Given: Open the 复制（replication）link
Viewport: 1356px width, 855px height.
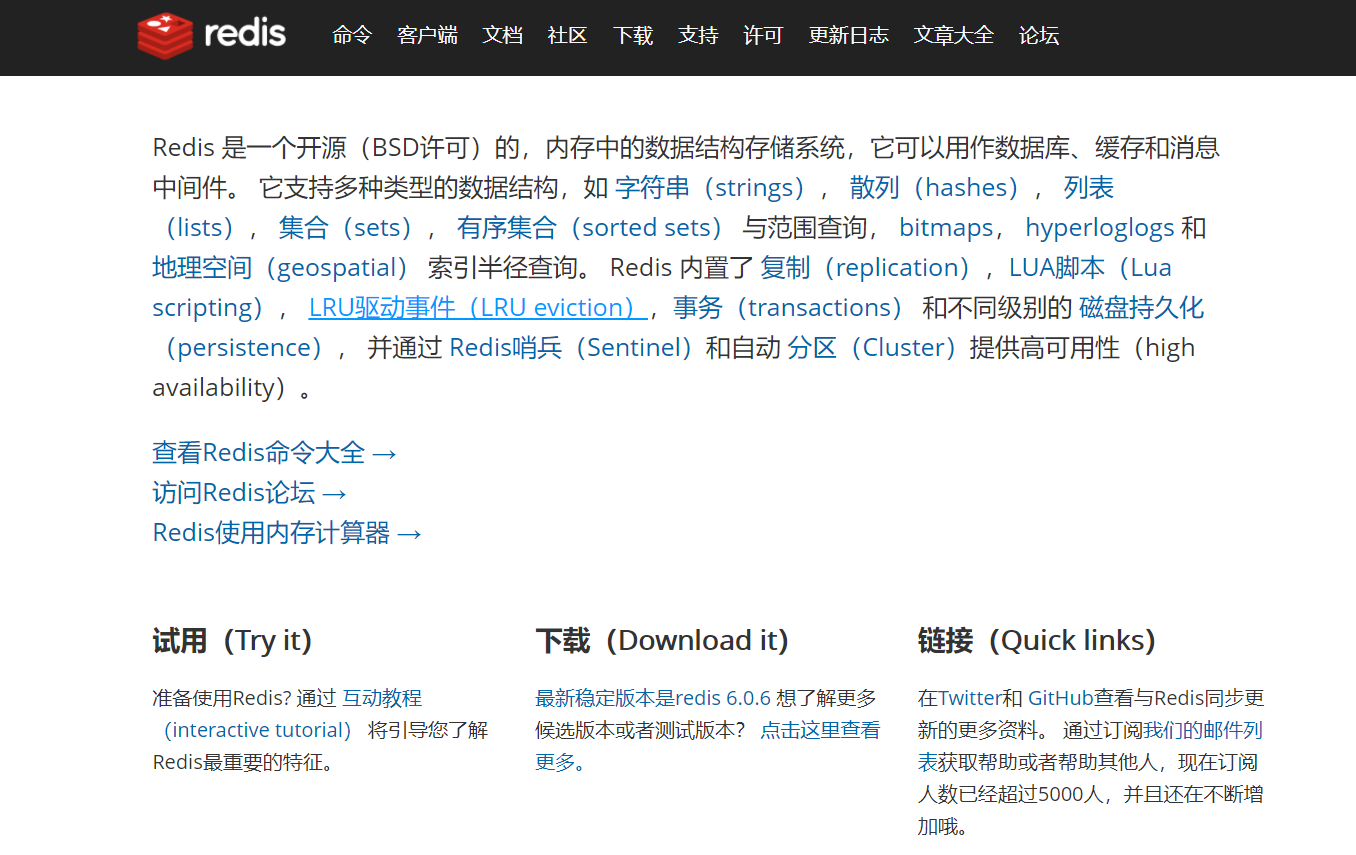Looking at the screenshot, I should click(871, 268).
